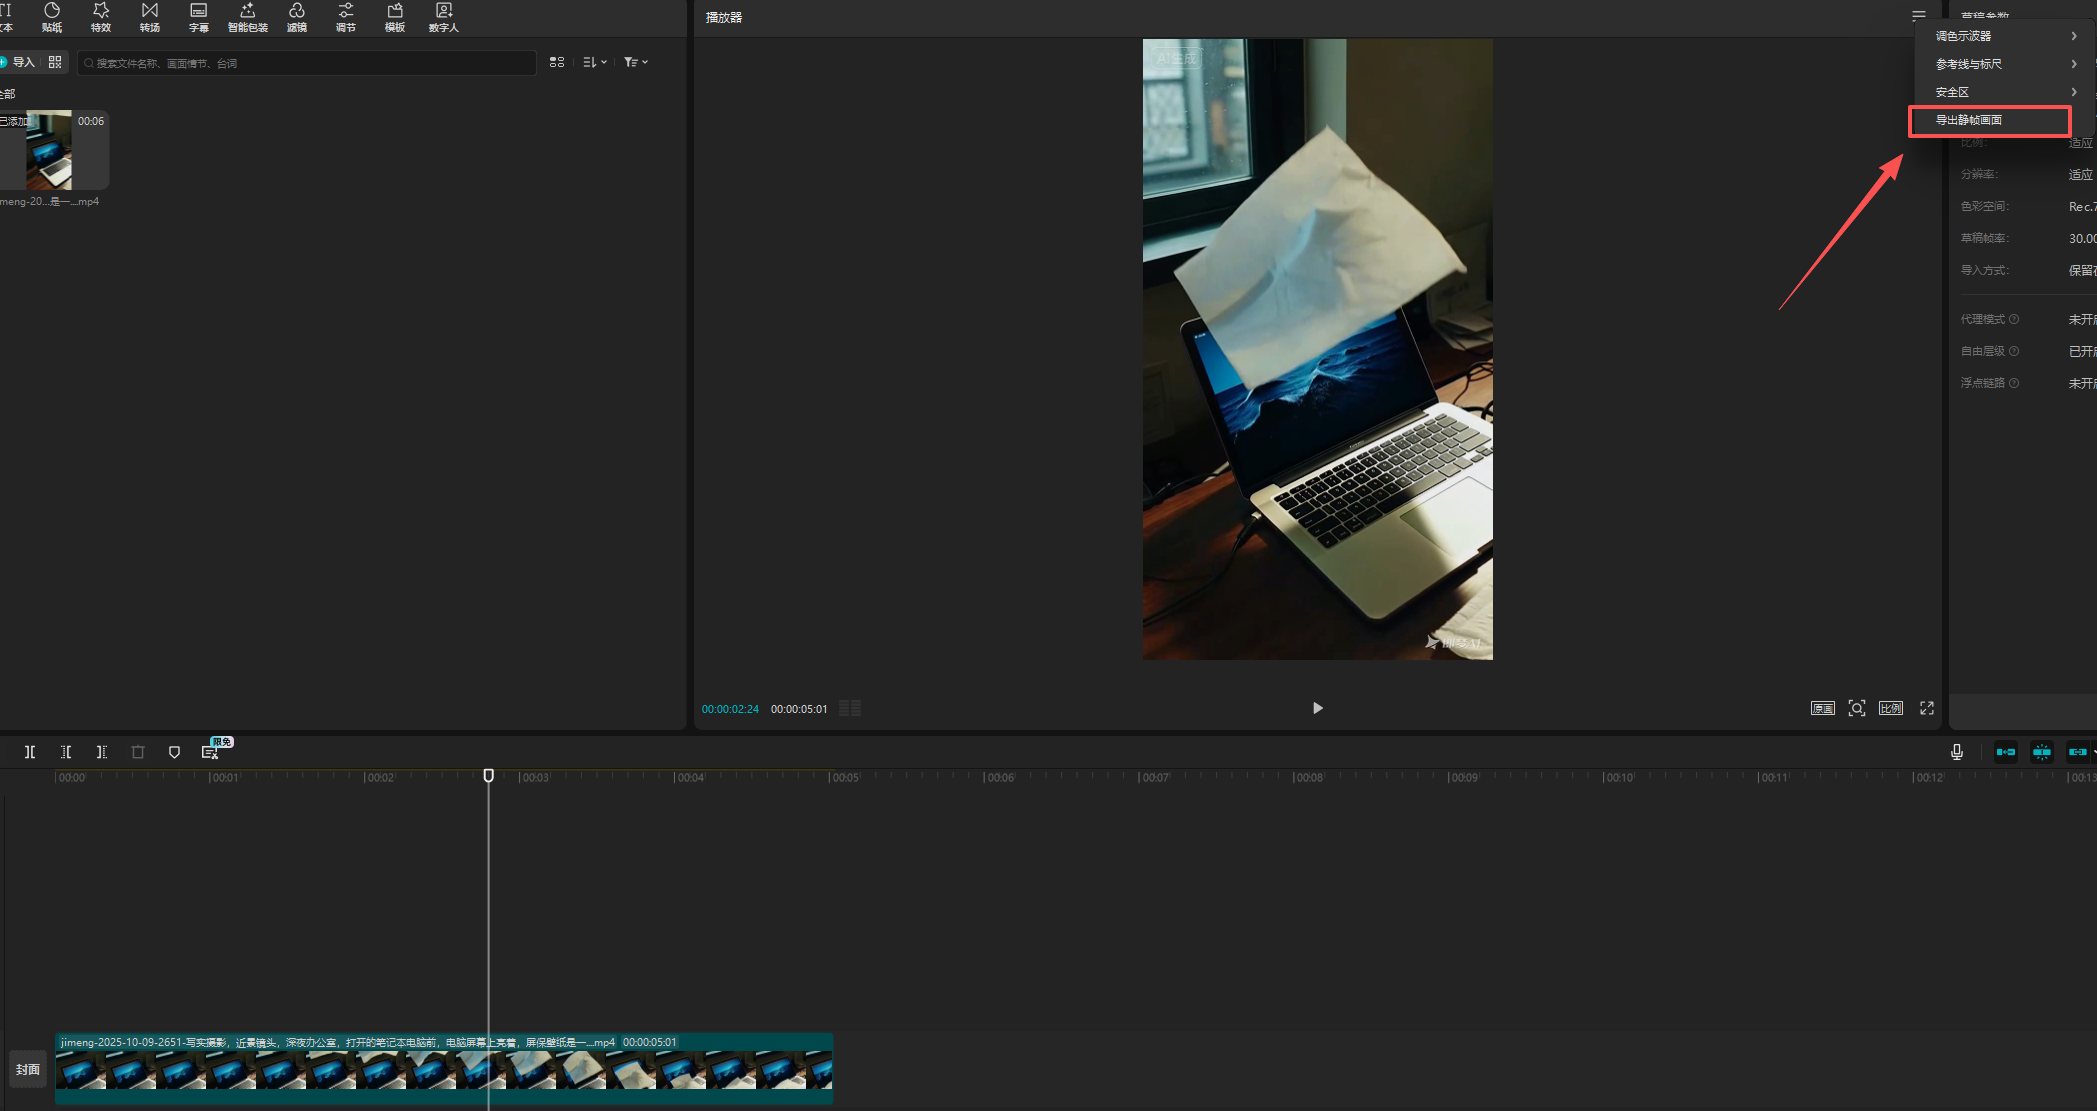Toggle the main track magnet button
Screen dimensions: 2097x1111
2006,752
